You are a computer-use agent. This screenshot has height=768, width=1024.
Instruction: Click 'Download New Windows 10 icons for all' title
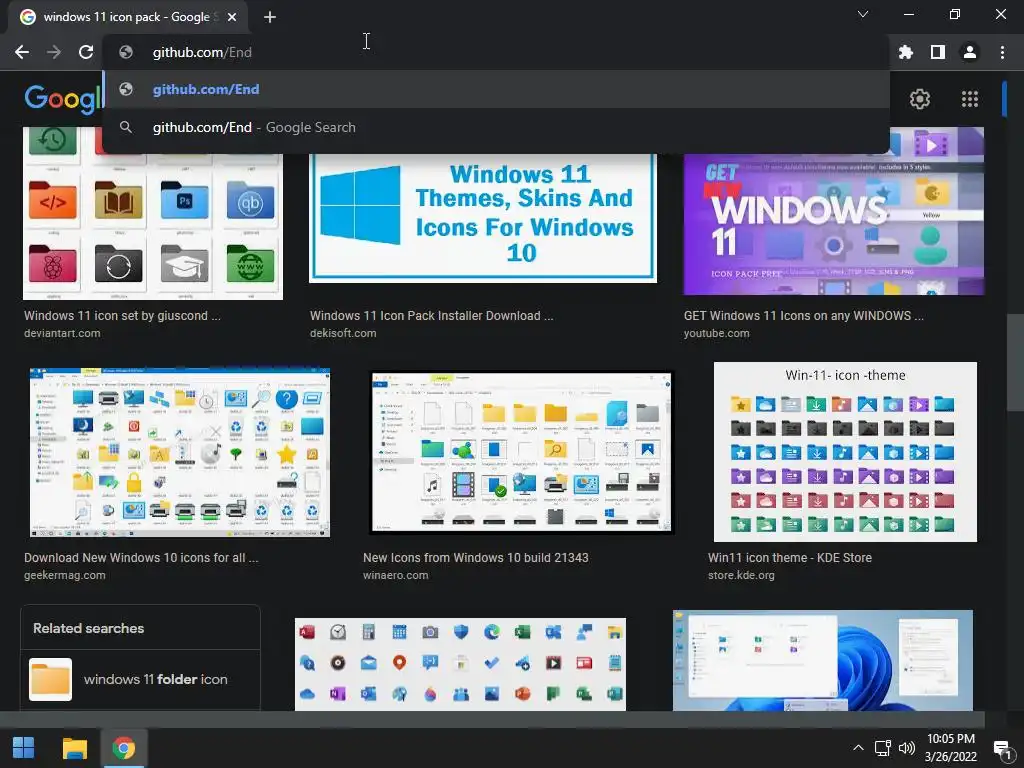click(141, 558)
